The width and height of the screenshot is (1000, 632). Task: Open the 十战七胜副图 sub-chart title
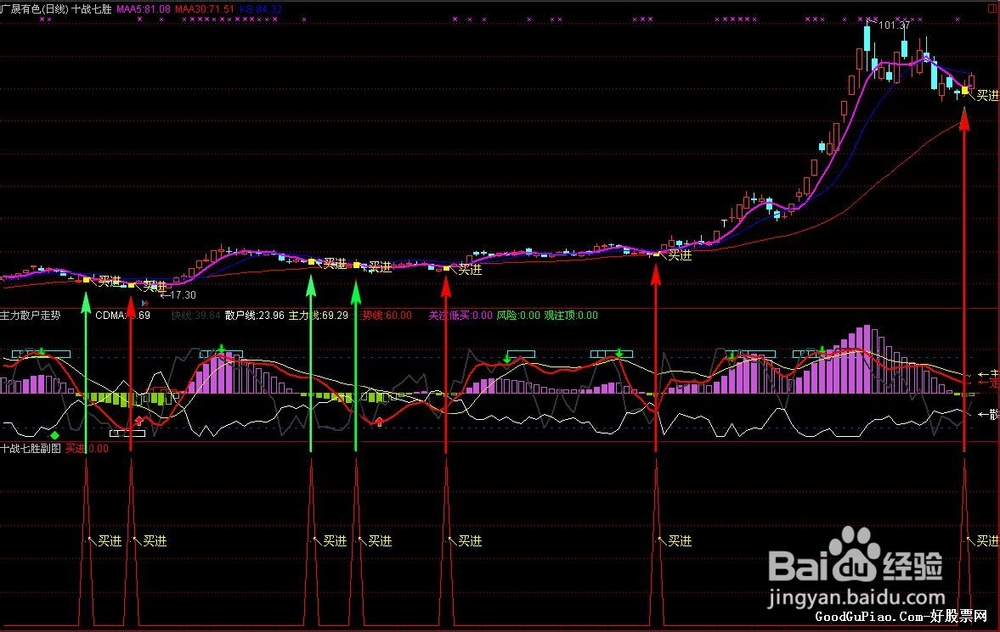click(x=31, y=448)
